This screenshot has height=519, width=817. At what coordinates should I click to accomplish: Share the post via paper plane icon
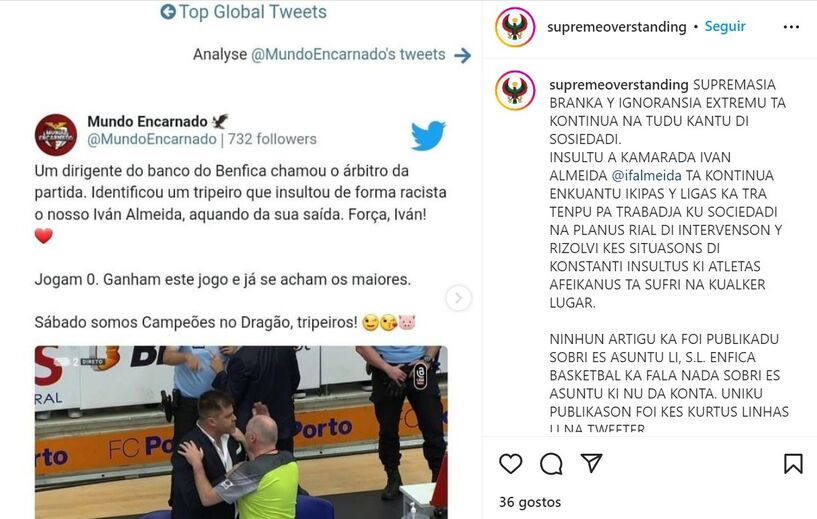pos(592,463)
